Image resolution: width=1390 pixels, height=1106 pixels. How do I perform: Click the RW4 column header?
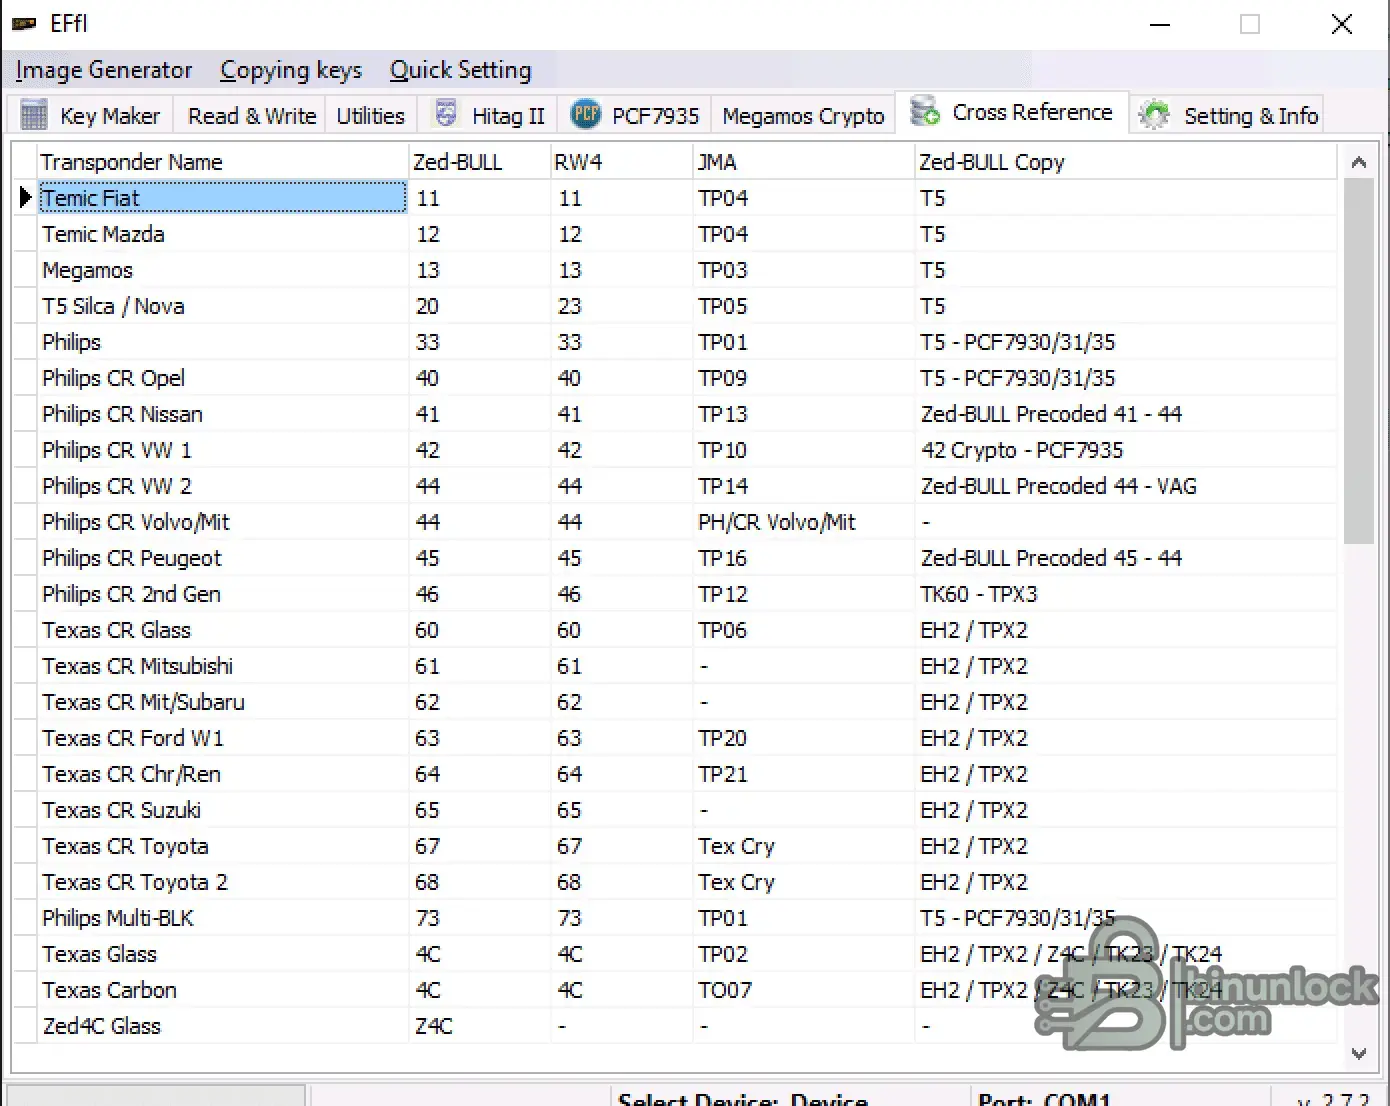click(x=622, y=162)
